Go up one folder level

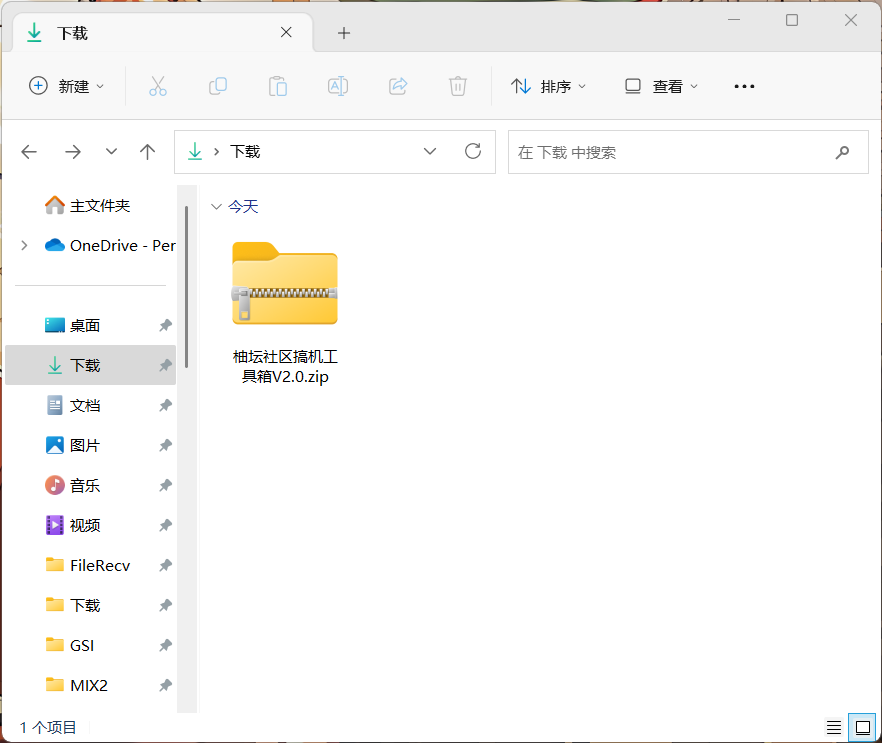click(x=148, y=152)
